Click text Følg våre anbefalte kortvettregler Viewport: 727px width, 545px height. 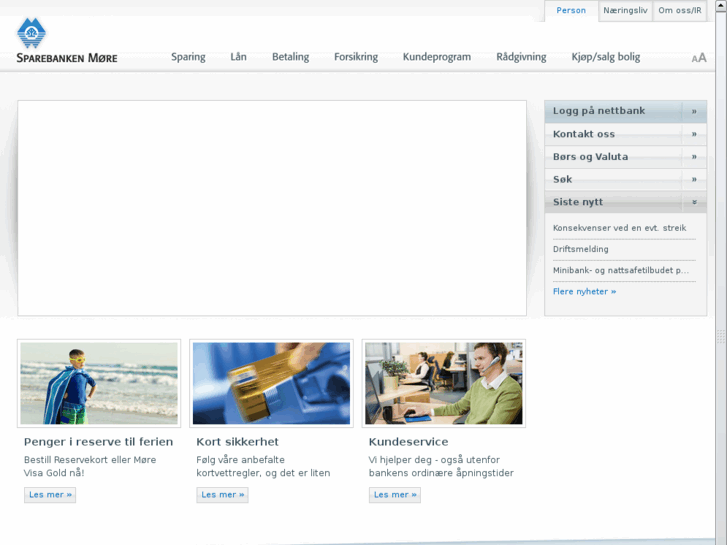tap(263, 467)
